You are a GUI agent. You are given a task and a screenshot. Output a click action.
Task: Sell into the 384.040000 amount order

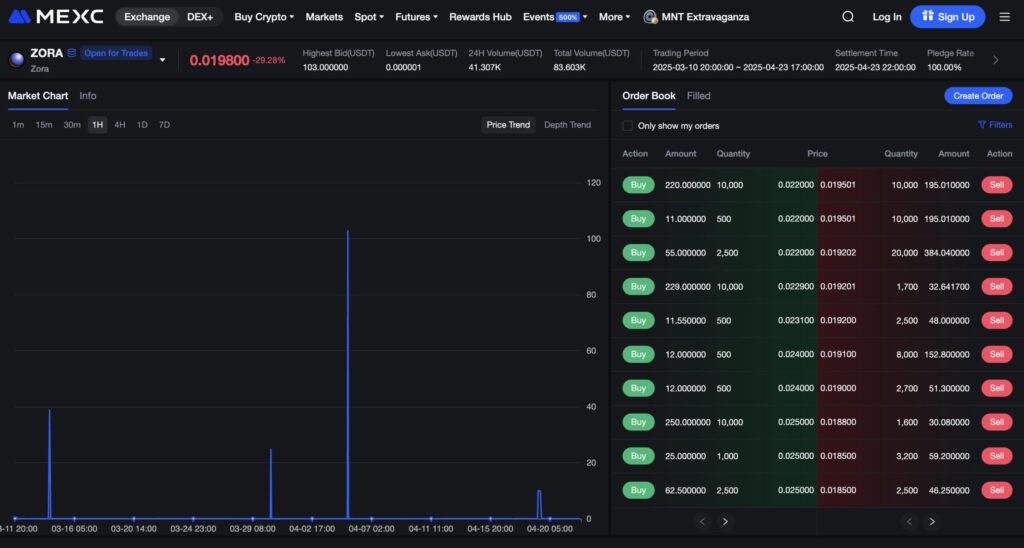997,253
